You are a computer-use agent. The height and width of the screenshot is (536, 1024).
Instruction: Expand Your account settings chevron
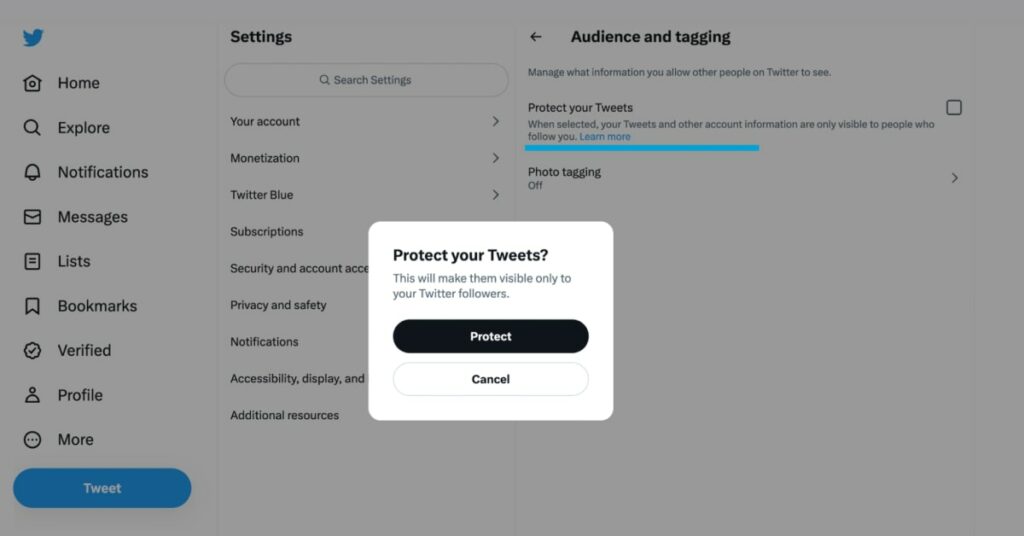click(x=495, y=121)
